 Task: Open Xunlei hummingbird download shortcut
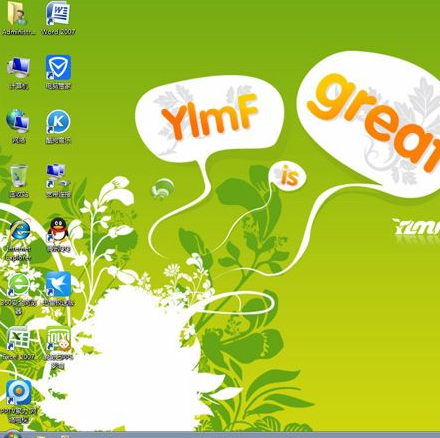pyautogui.click(x=58, y=289)
